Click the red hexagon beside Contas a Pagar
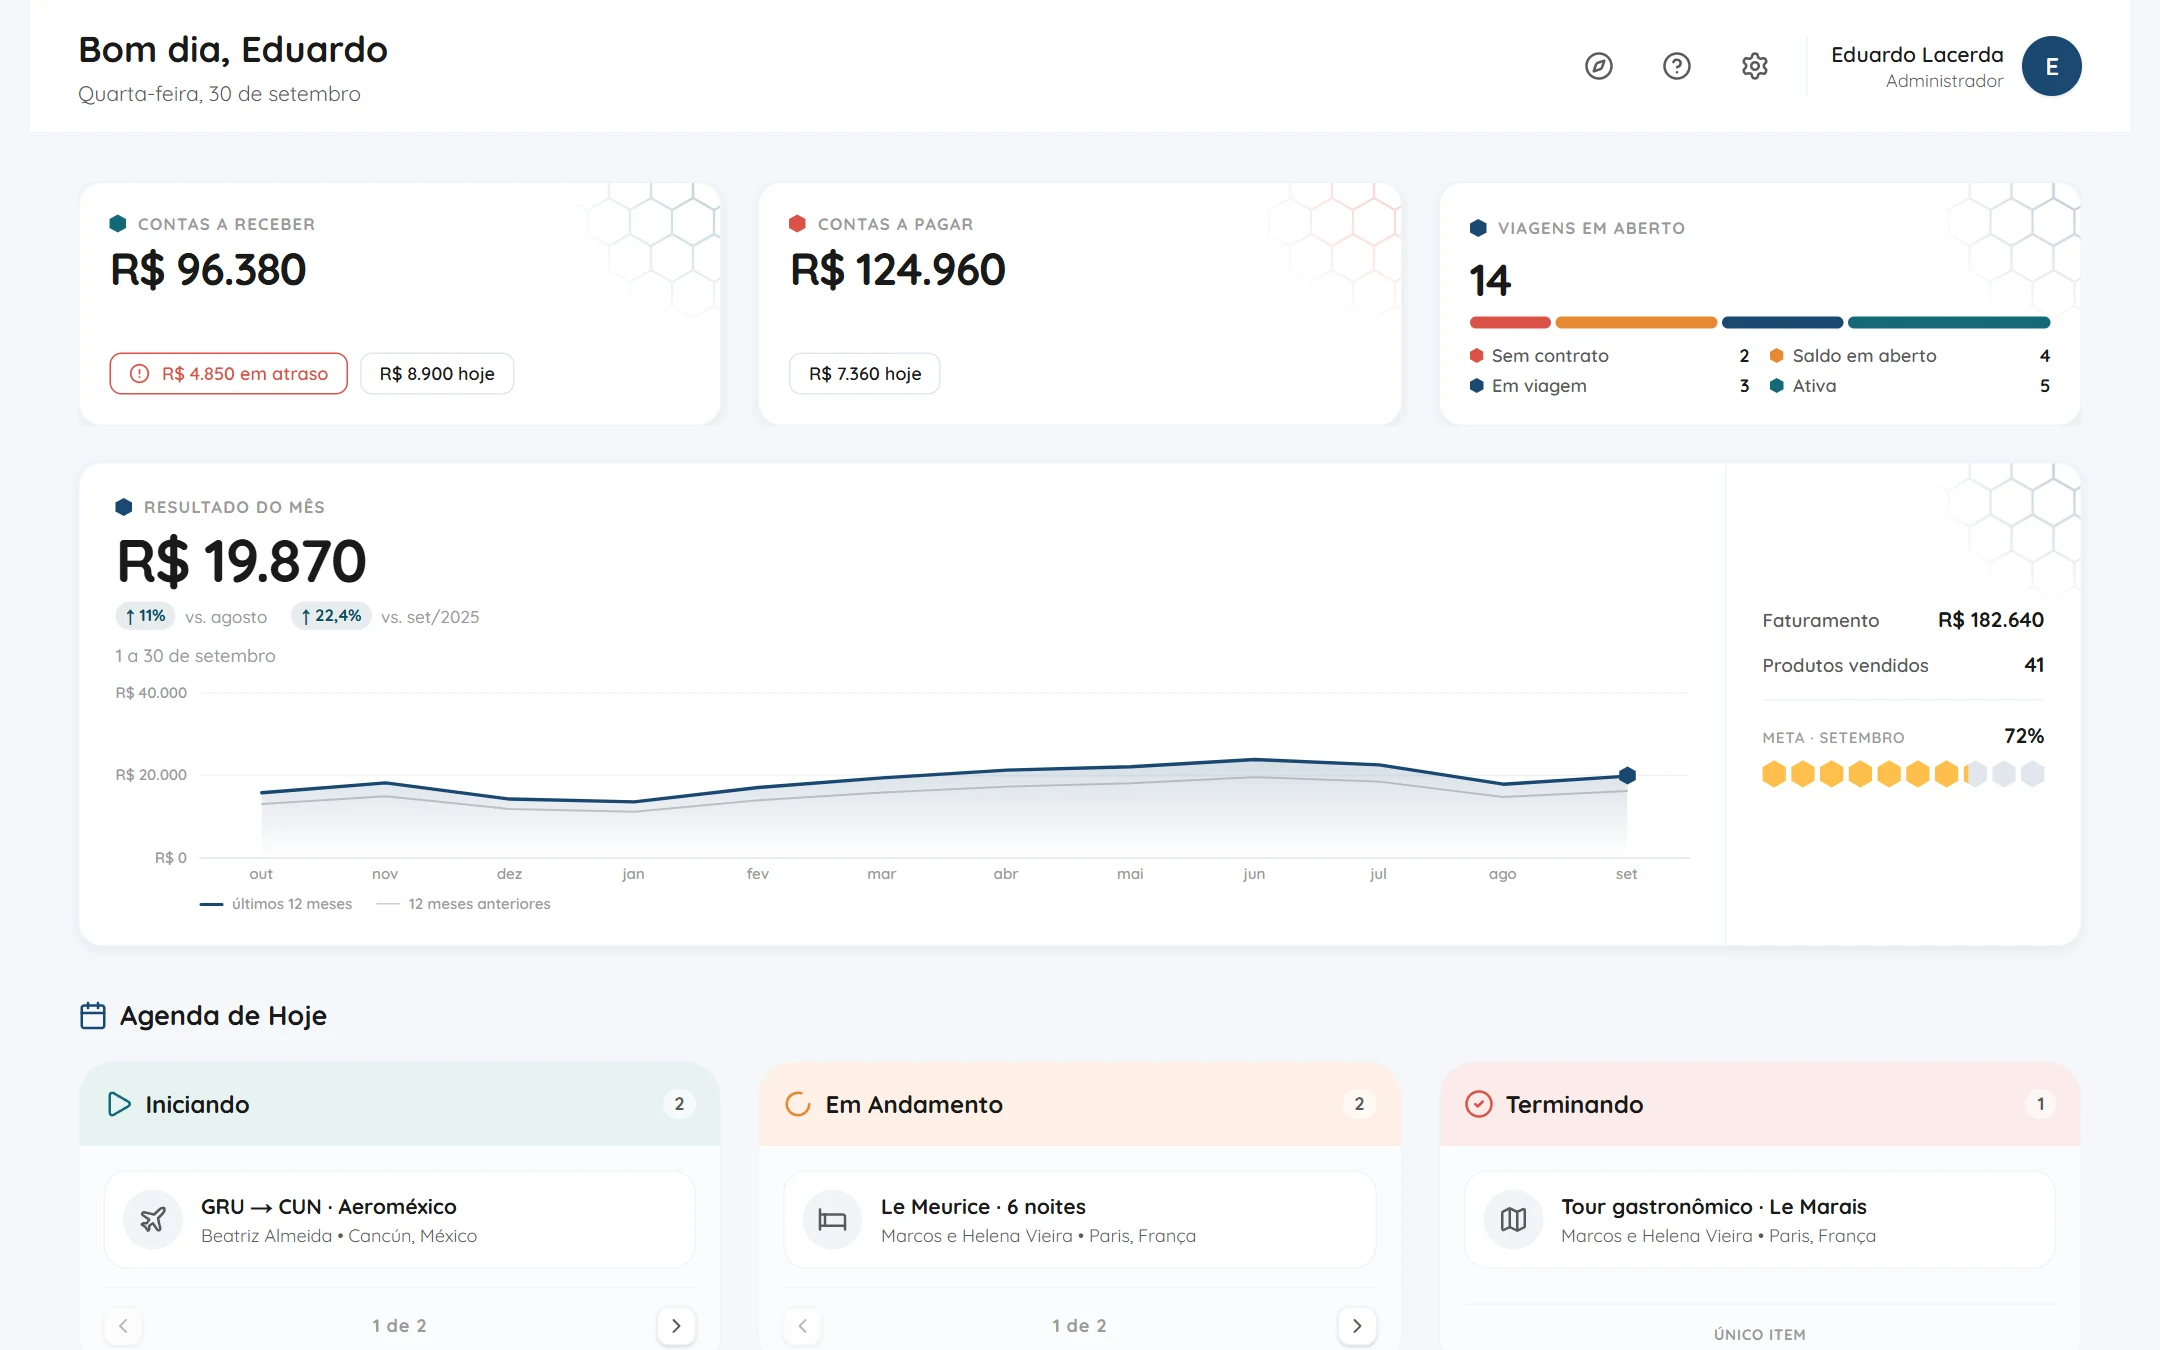 pos(797,224)
